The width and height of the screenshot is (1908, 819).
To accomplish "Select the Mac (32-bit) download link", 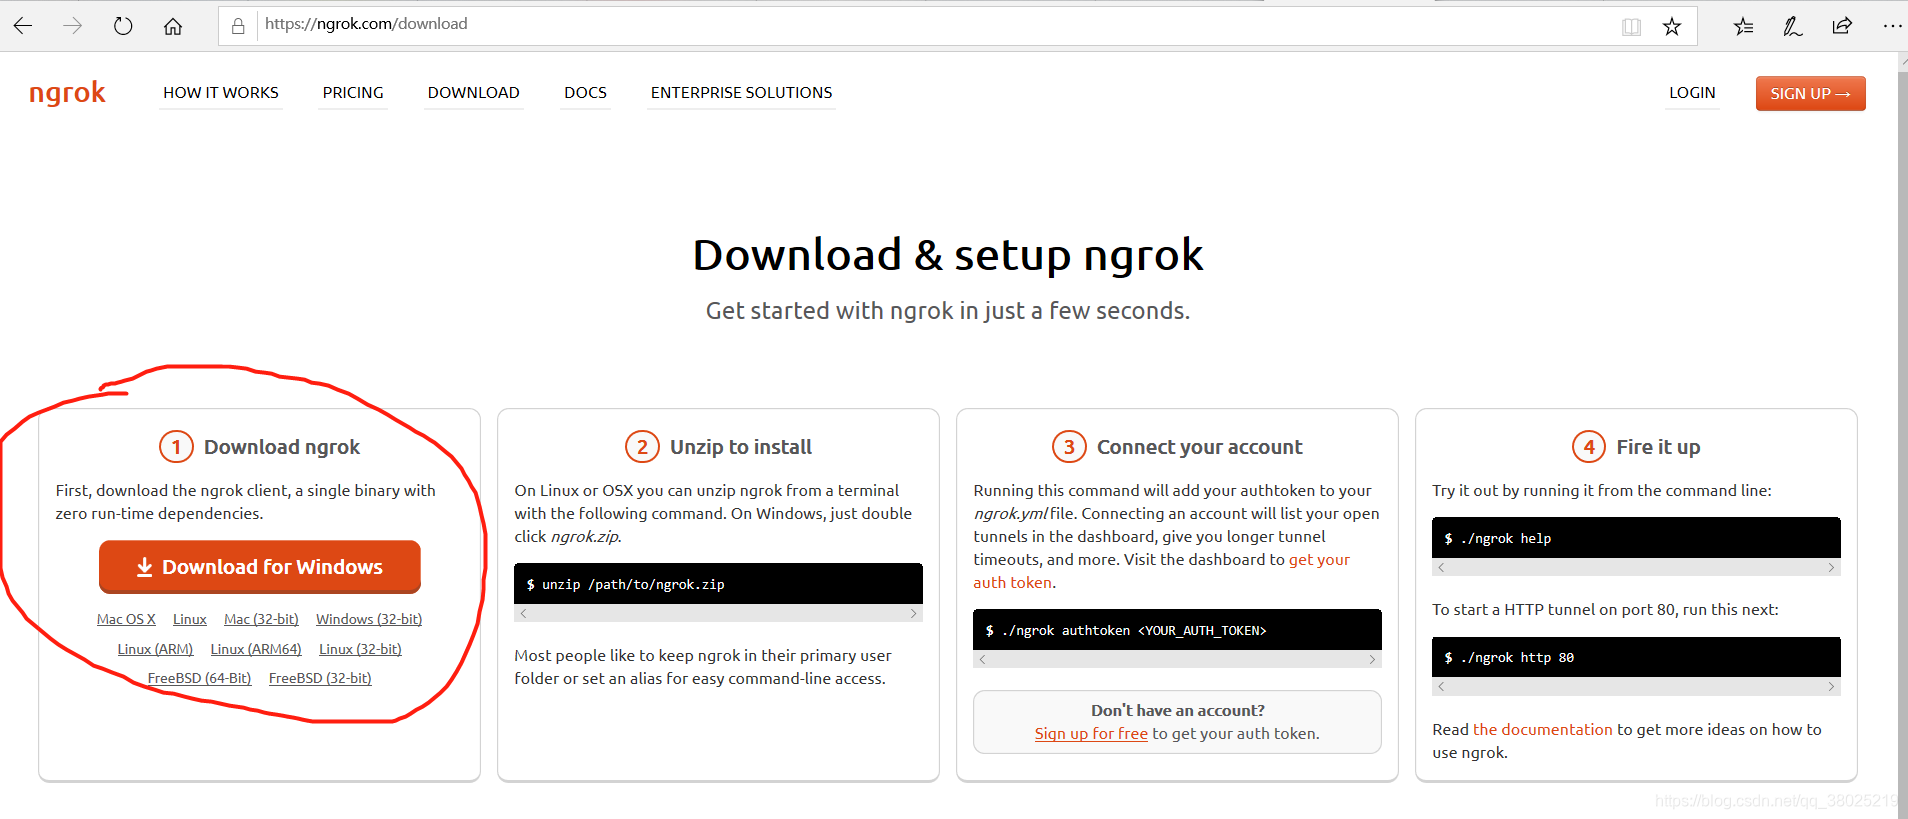I will coord(261,620).
